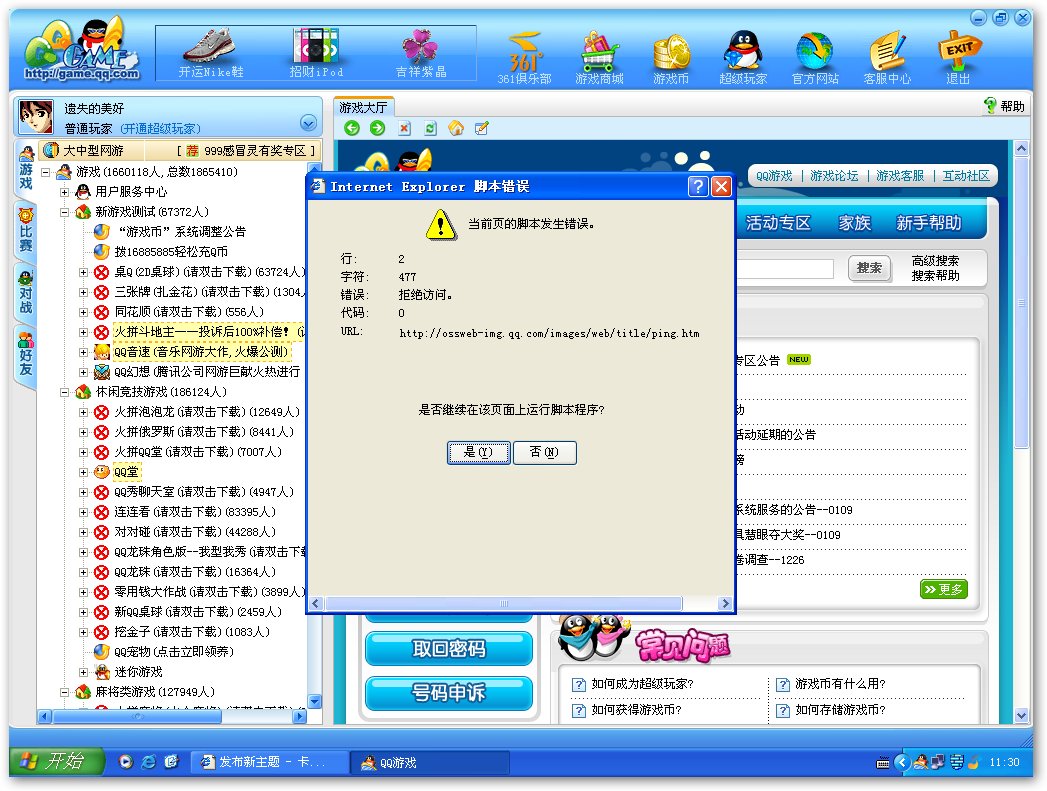1047x791 pixels.
Task: Open the 官方网站 globe icon
Action: pyautogui.click(x=815, y=58)
